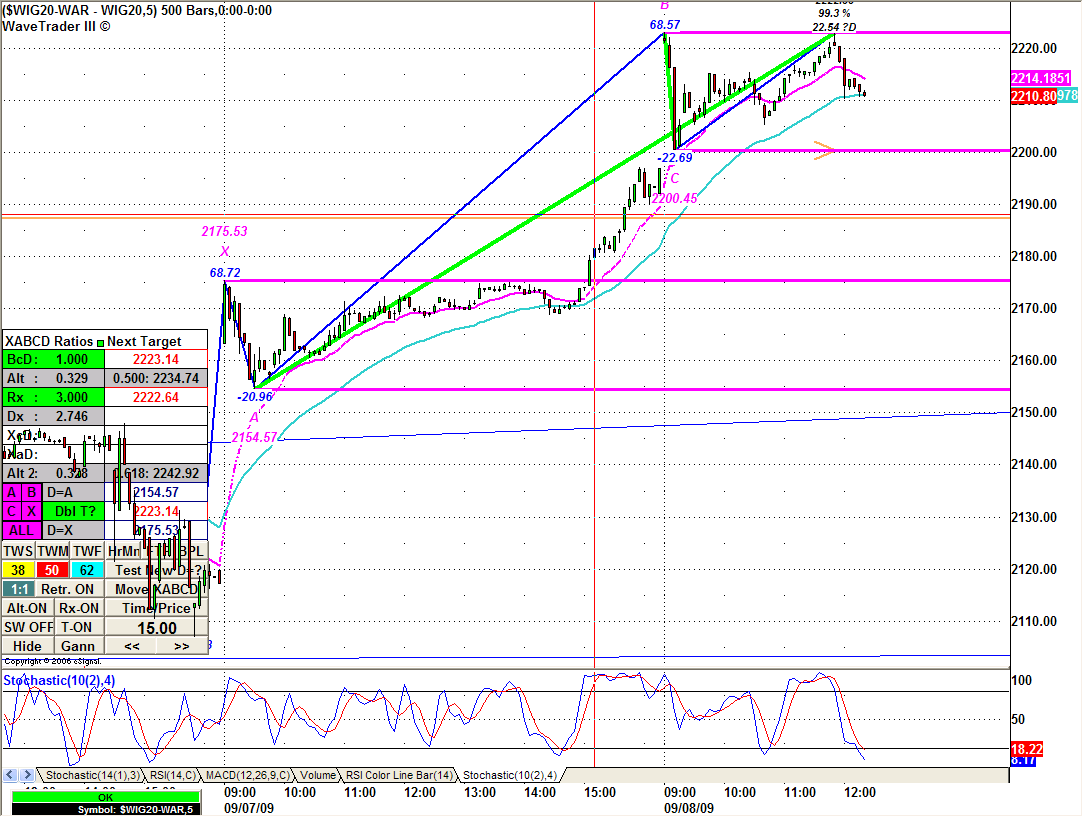1083x817 pixels.
Task: Click the >> next button
Action: pyautogui.click(x=182, y=646)
